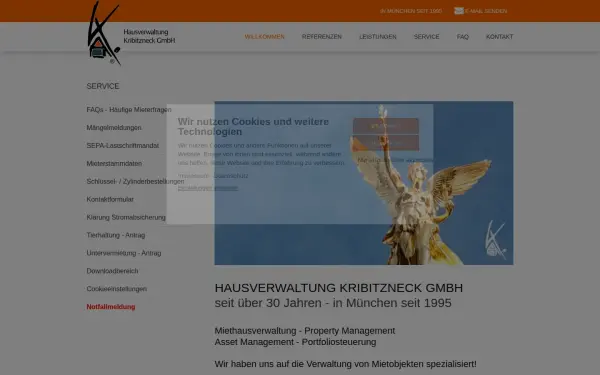Open the Mieterstammdaten sidebar link
Screen dimensions: 600x375
(114, 164)
